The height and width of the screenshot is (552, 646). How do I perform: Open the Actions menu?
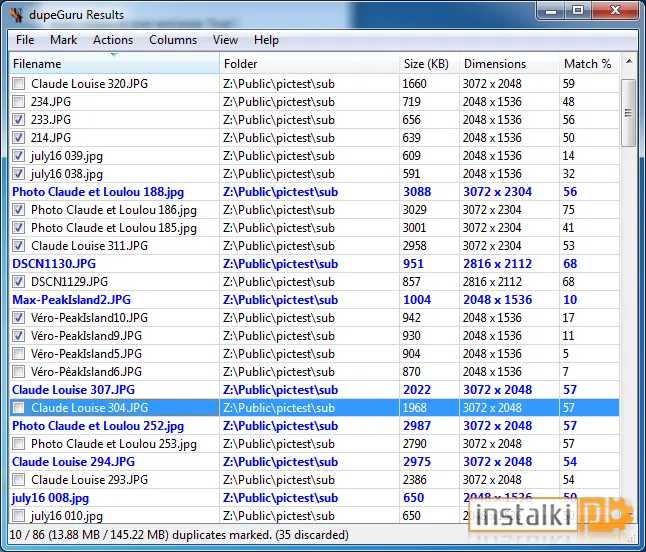pos(113,40)
